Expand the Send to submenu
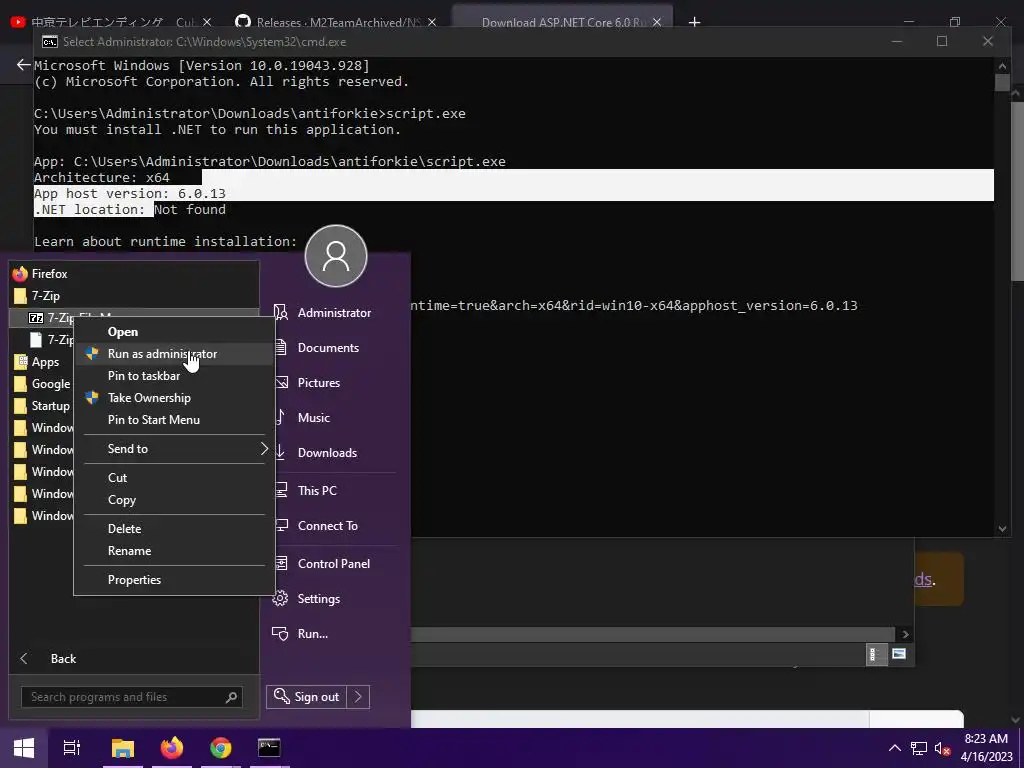This screenshot has width=1024, height=768. coord(174,449)
